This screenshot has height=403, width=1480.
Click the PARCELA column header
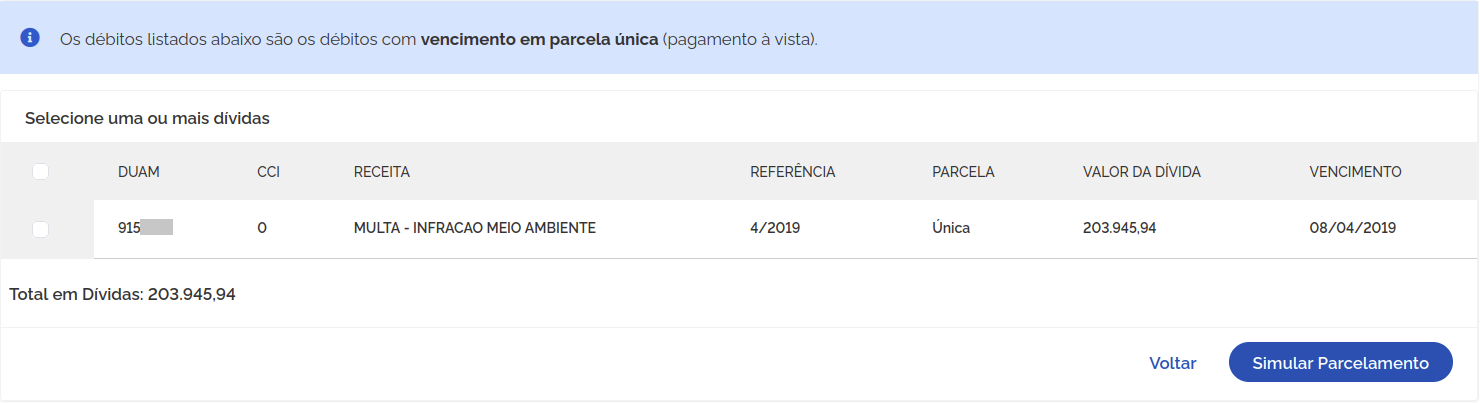click(963, 172)
